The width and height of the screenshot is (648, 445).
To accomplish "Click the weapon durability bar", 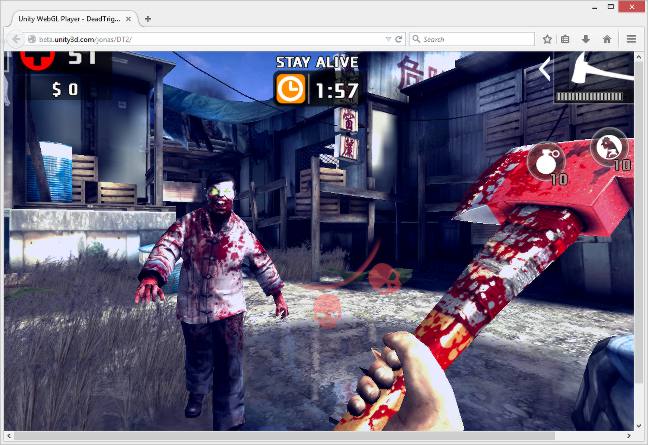I will pyautogui.click(x=589, y=97).
